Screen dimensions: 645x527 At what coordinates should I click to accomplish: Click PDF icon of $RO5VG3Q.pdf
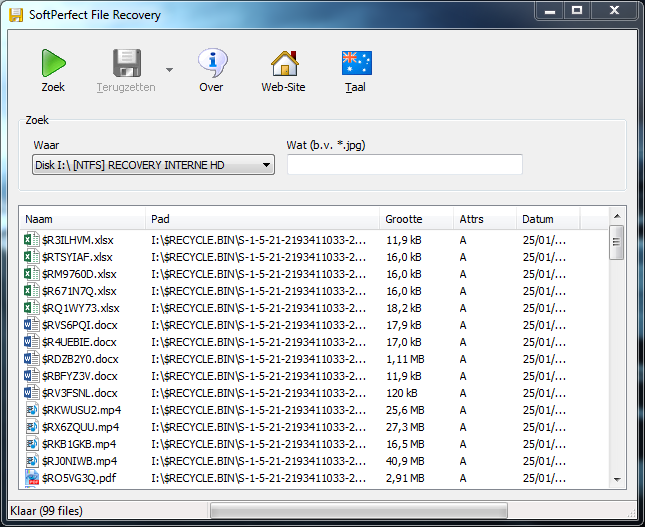click(x=32, y=478)
